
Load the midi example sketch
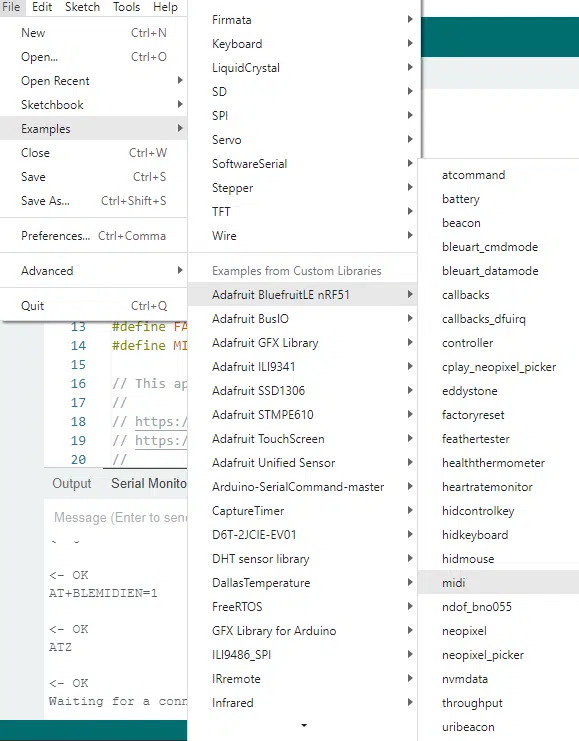click(498, 583)
